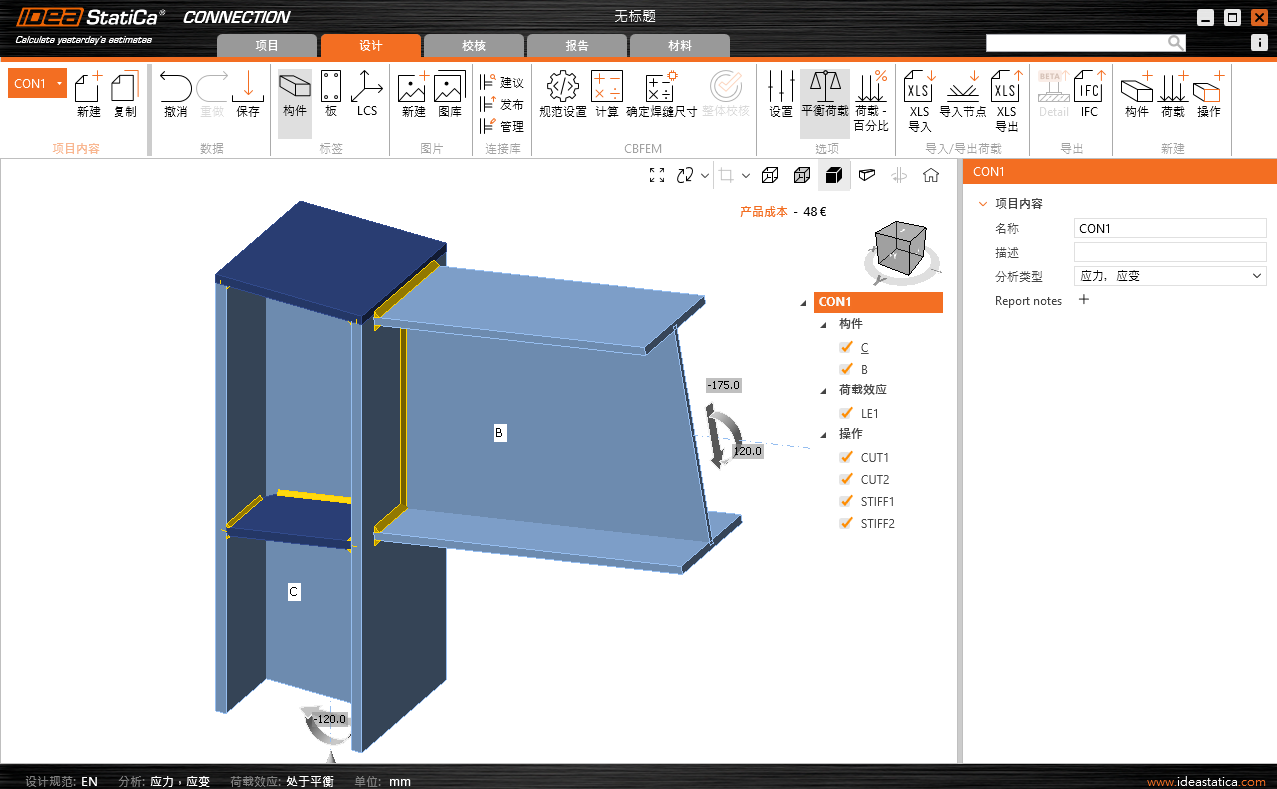Click 建议 in connection library
This screenshot has height=789, width=1277.
502,82
